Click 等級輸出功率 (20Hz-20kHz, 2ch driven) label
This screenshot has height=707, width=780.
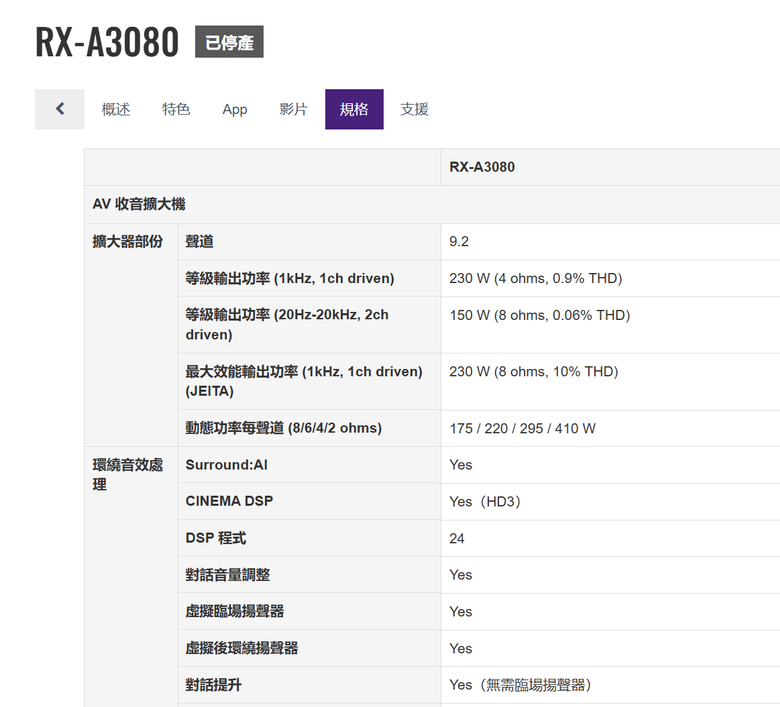click(x=287, y=324)
